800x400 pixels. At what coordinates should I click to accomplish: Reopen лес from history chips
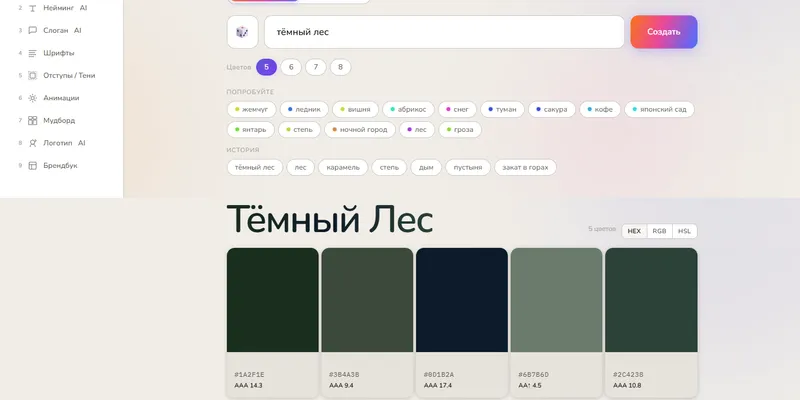click(x=301, y=167)
